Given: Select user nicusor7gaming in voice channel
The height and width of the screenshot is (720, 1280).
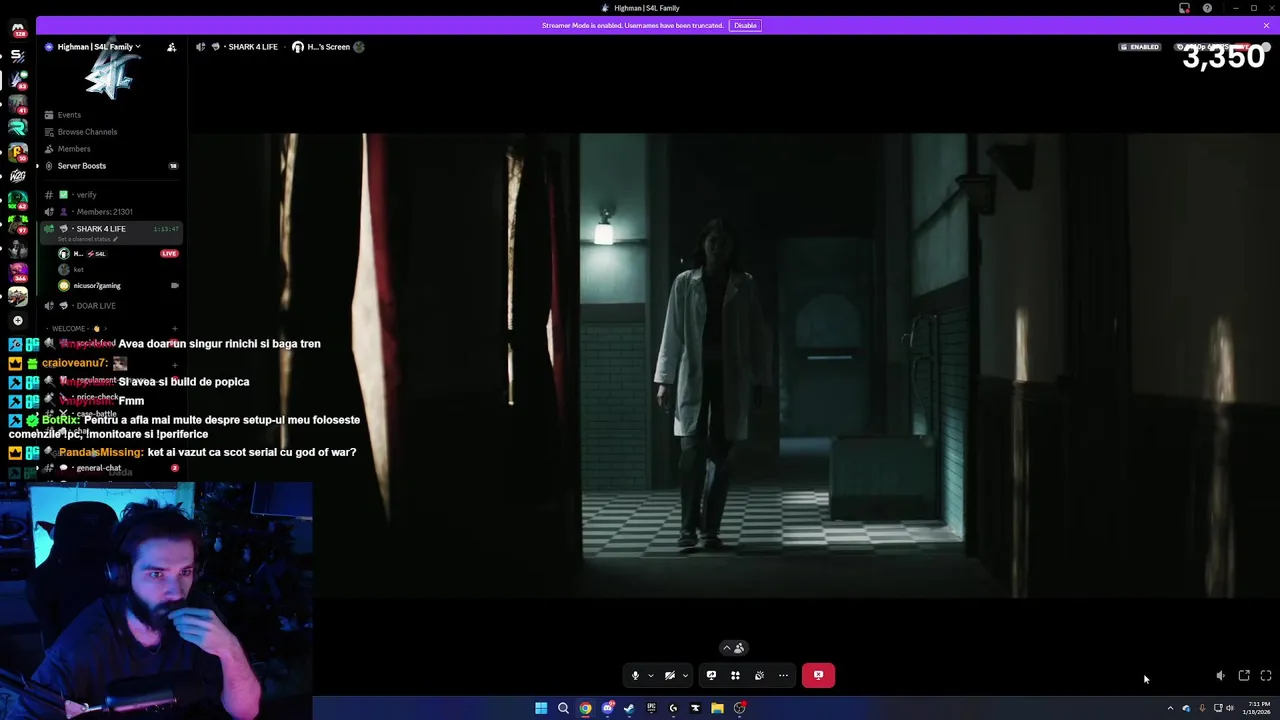Looking at the screenshot, I should click(x=118, y=286).
